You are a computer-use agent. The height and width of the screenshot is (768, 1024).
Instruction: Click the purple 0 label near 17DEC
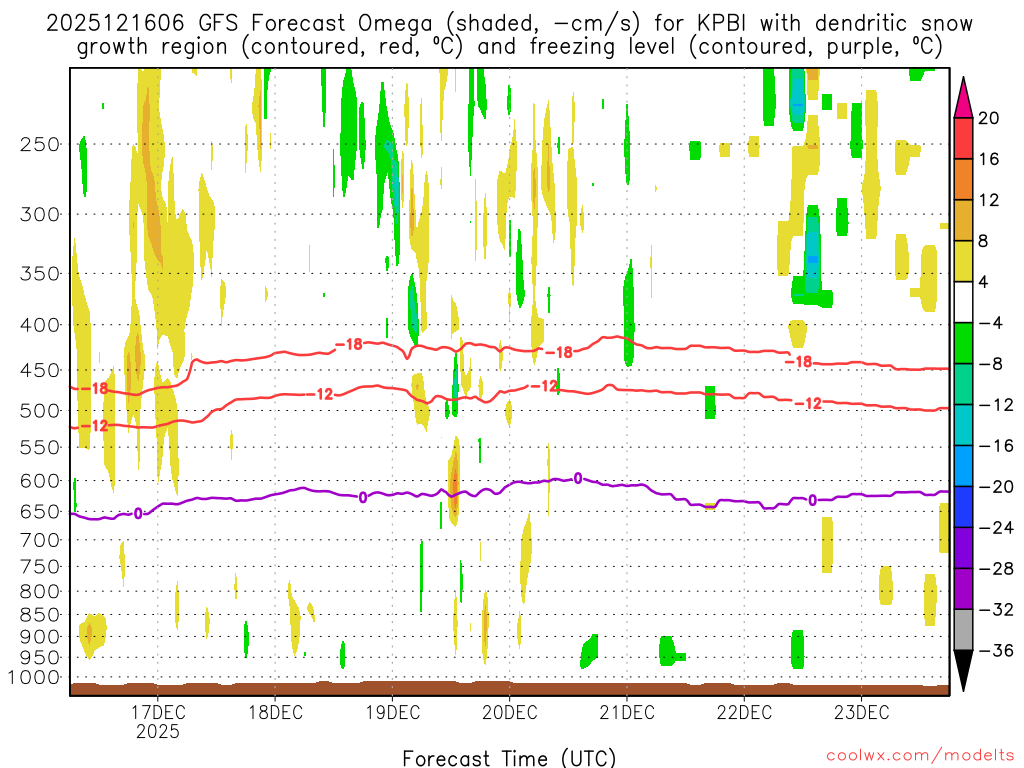[x=138, y=514]
